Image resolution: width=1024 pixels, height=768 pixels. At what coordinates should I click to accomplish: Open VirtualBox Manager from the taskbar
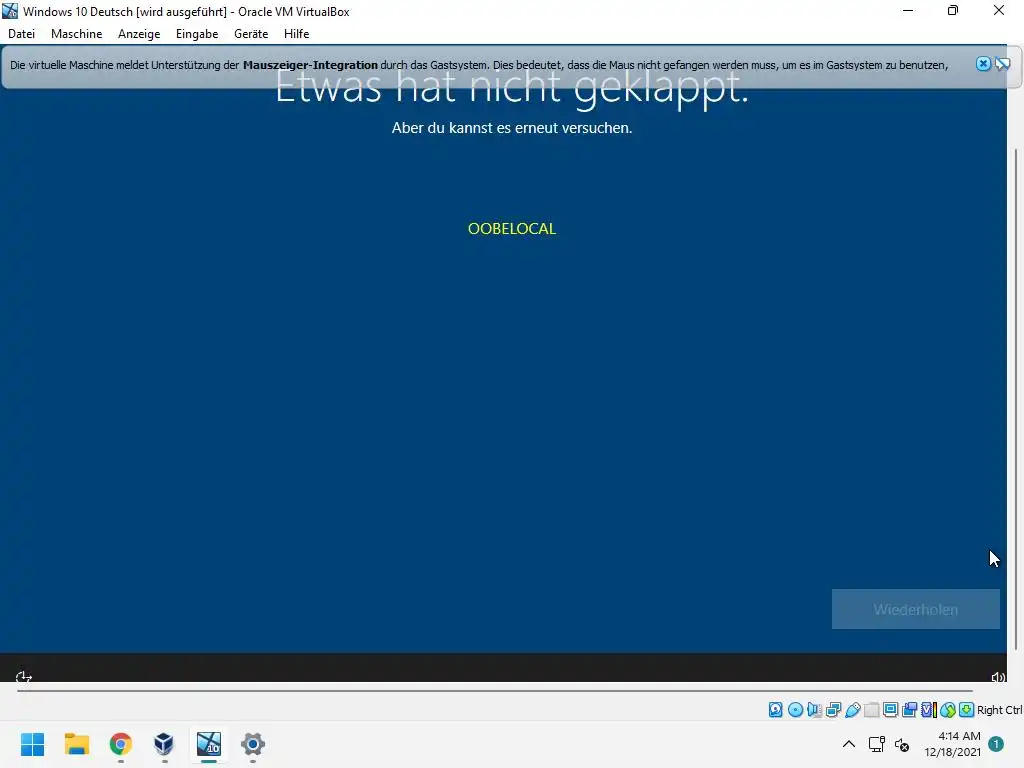tap(164, 744)
